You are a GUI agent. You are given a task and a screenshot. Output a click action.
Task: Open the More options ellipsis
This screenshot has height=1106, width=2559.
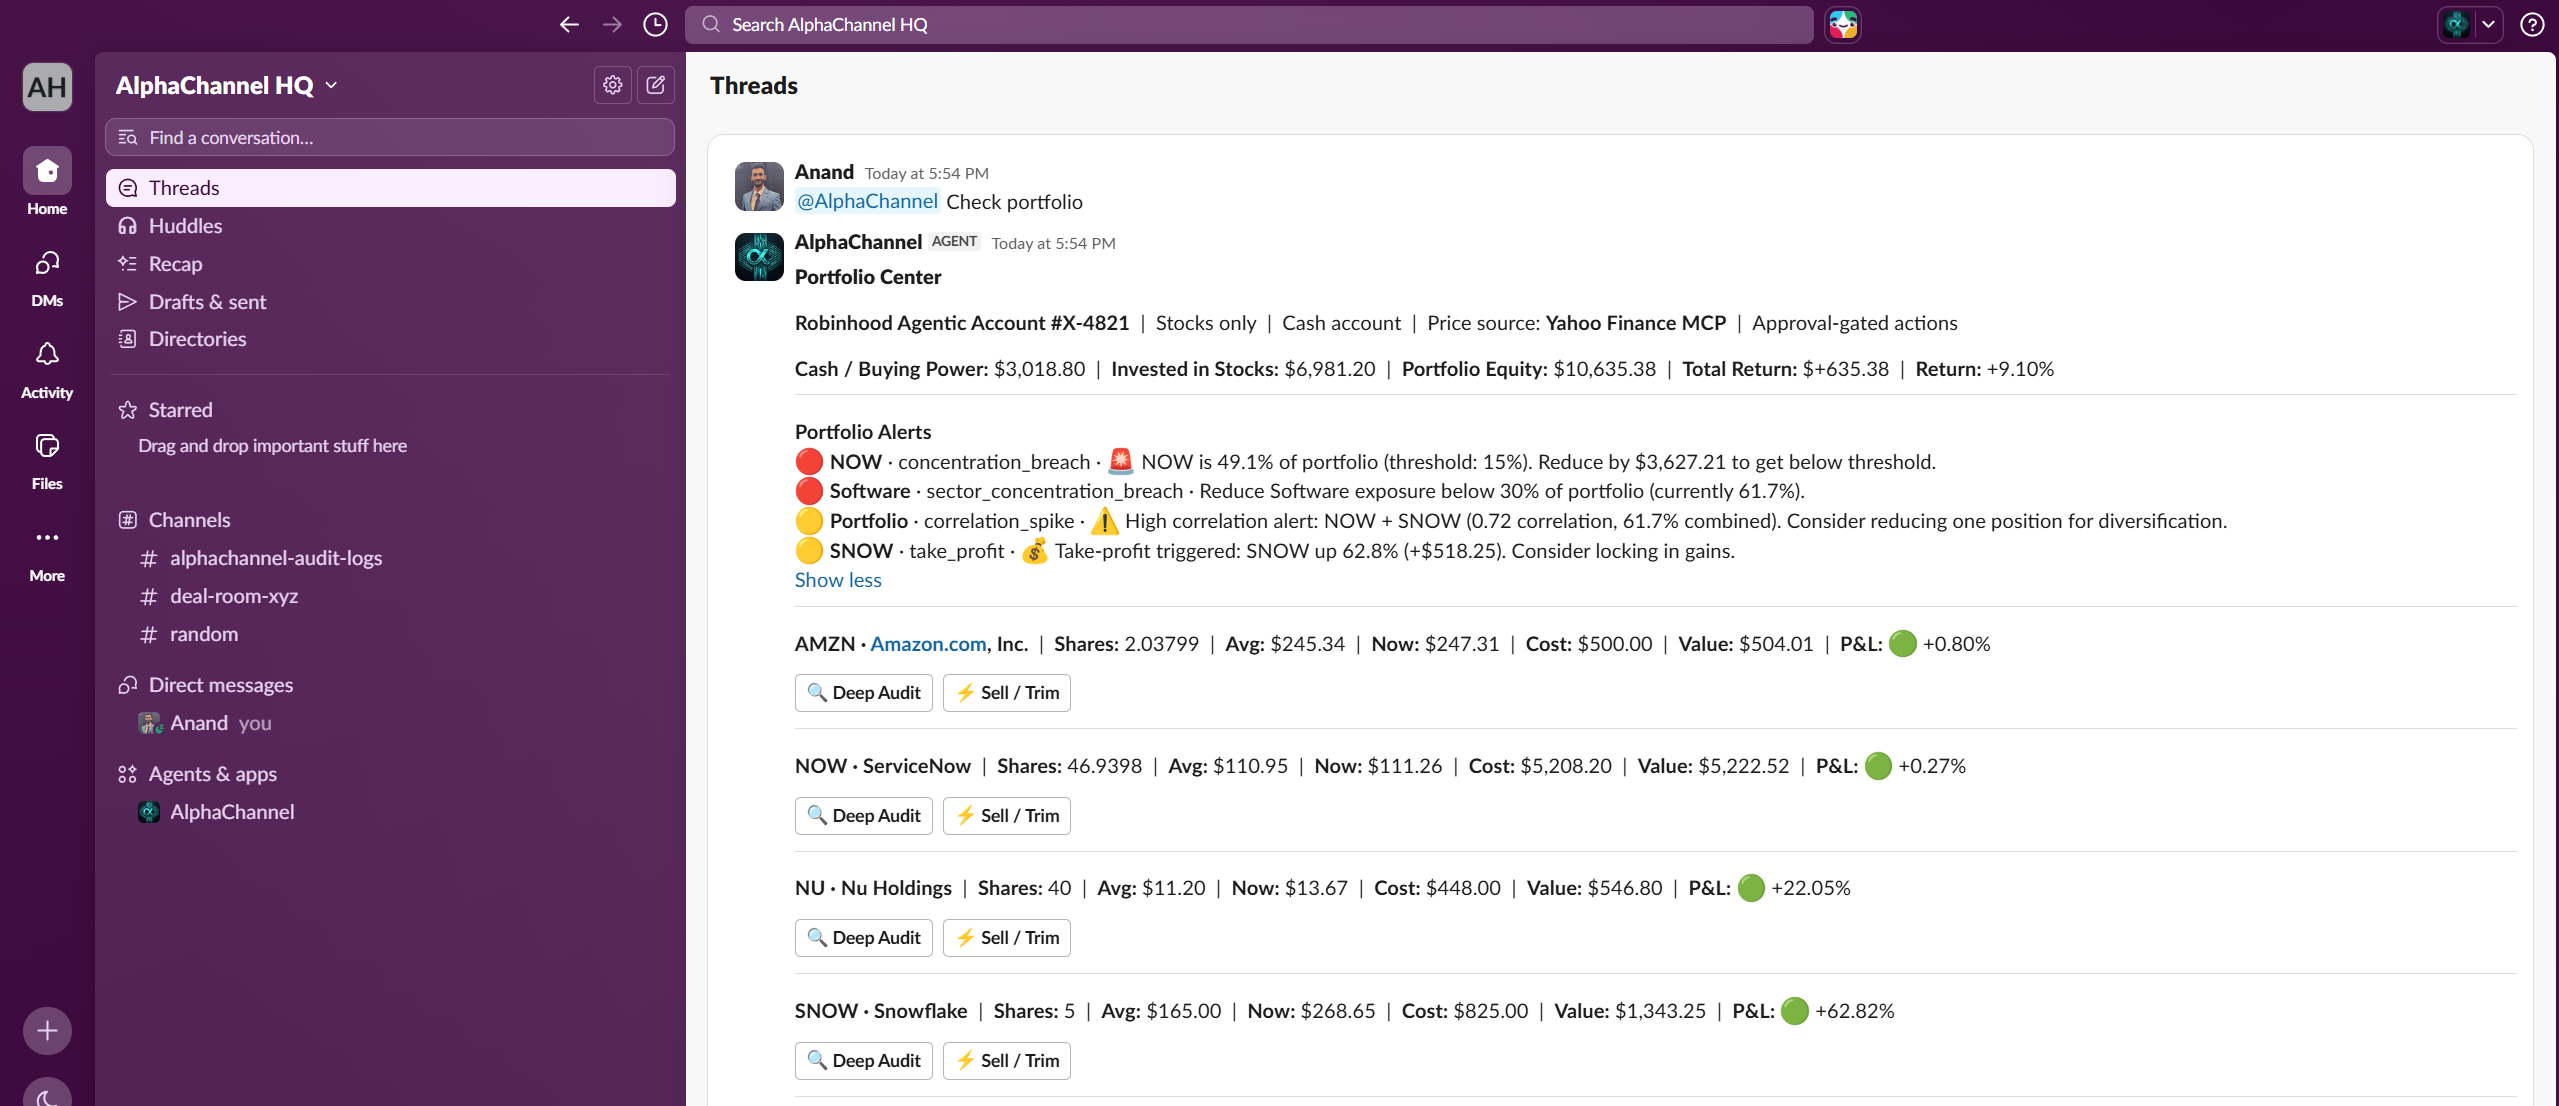(47, 552)
